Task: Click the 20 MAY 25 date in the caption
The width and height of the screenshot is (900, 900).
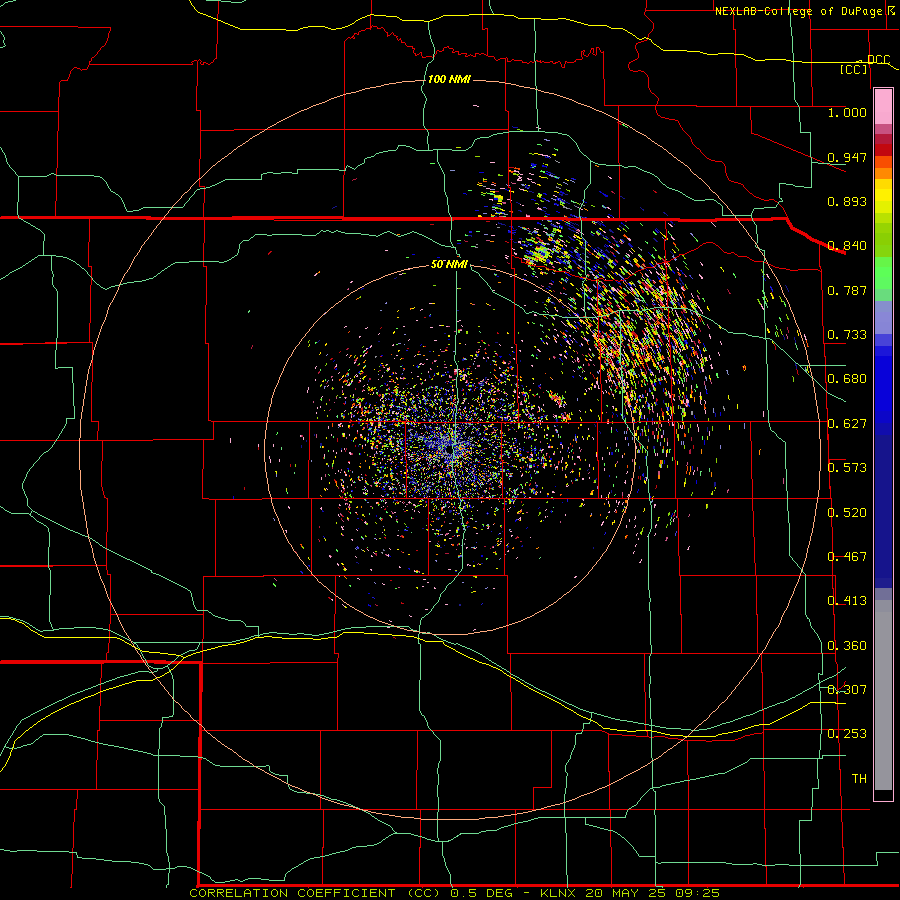Action: pos(624,893)
